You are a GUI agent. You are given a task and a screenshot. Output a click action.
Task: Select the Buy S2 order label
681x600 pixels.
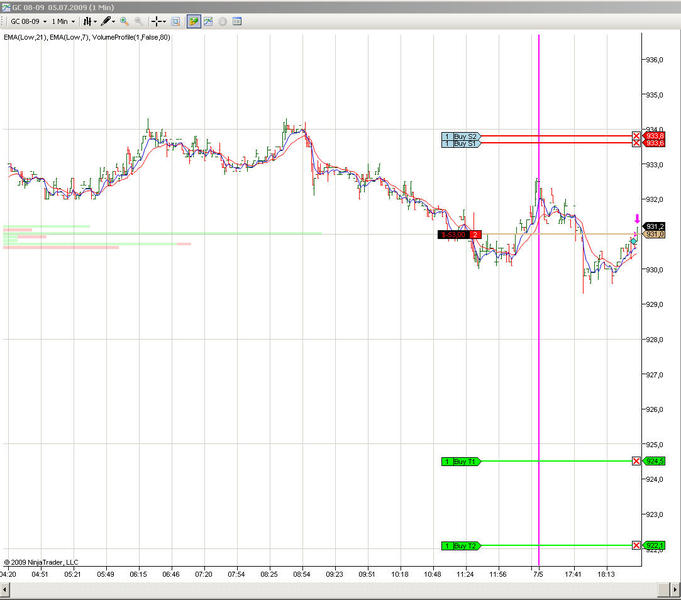coord(461,136)
